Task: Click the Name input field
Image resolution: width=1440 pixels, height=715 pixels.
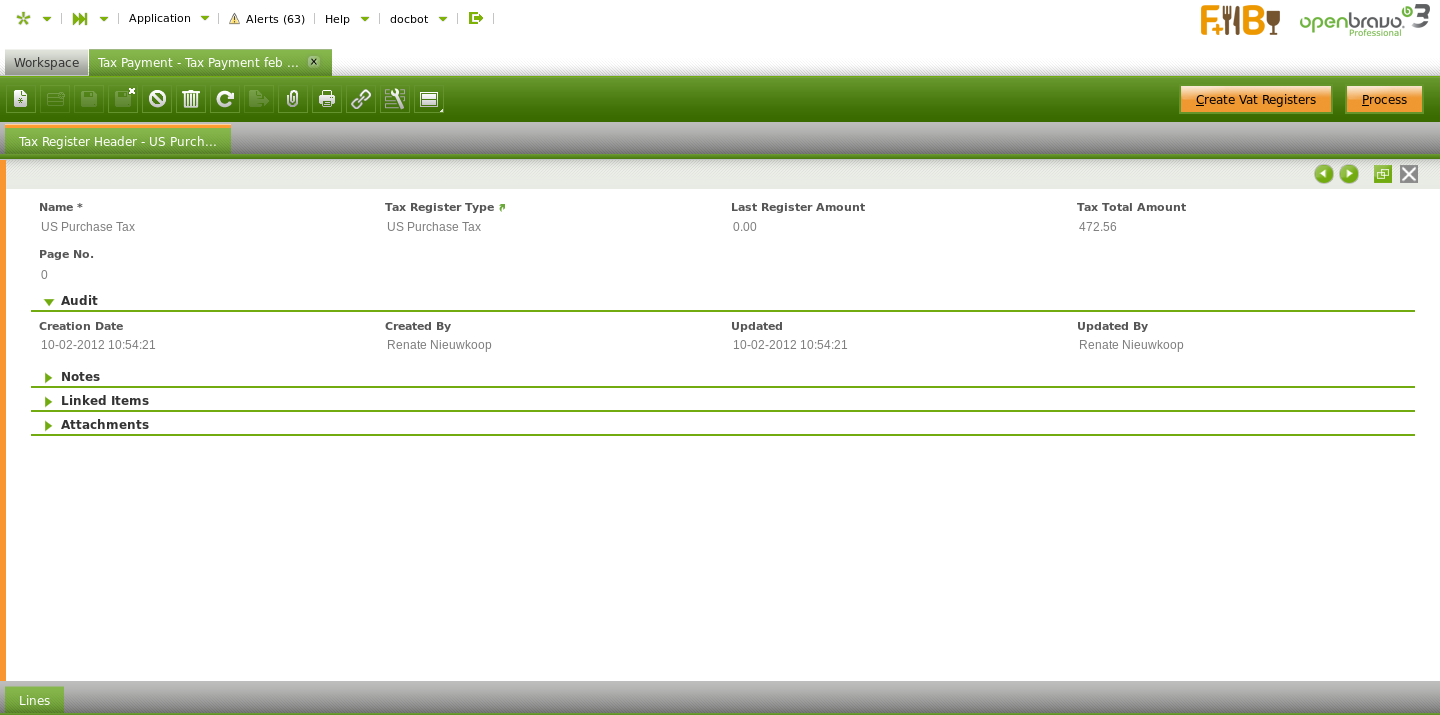Action: coord(200,227)
